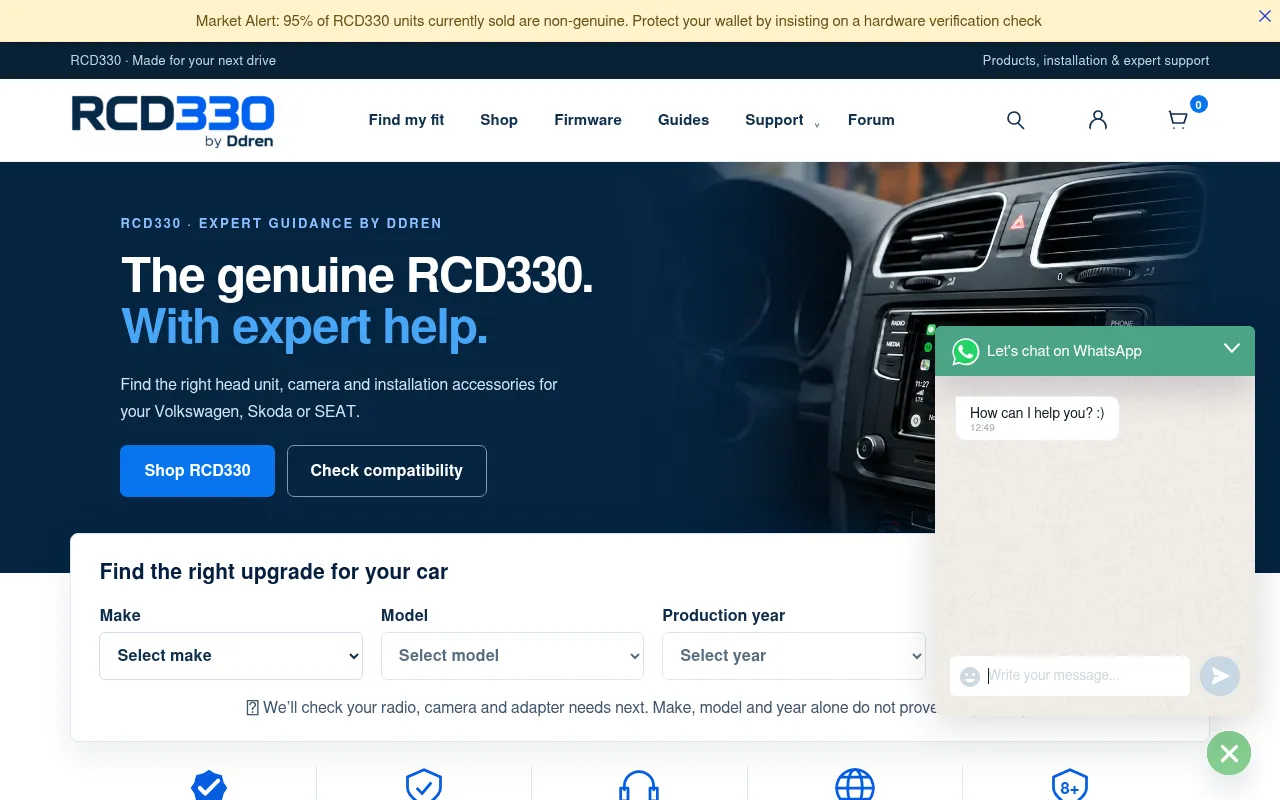The image size is (1280, 800).
Task: Open the emoji picker in chat
Action: point(969,677)
